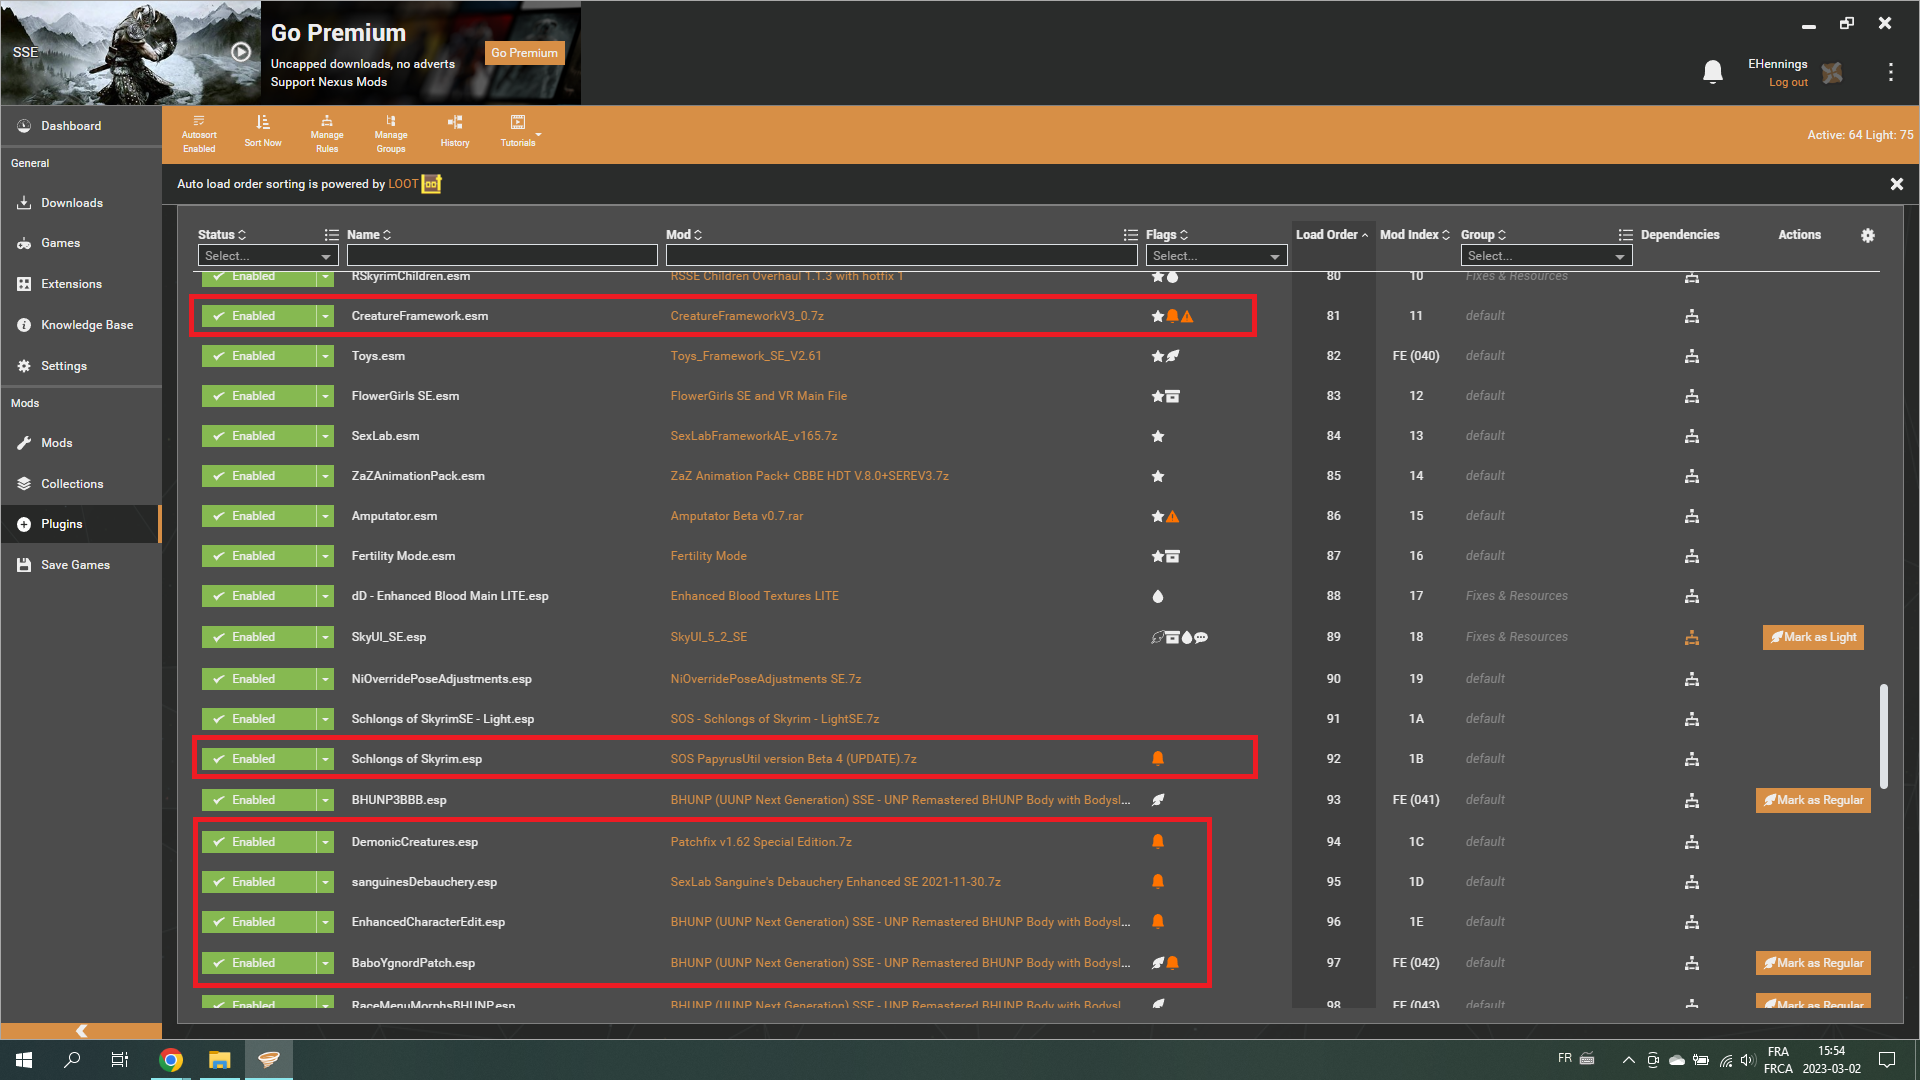Viewport: 1920px width, 1080px height.
Task: Click the Go Premium button
Action: click(x=524, y=53)
